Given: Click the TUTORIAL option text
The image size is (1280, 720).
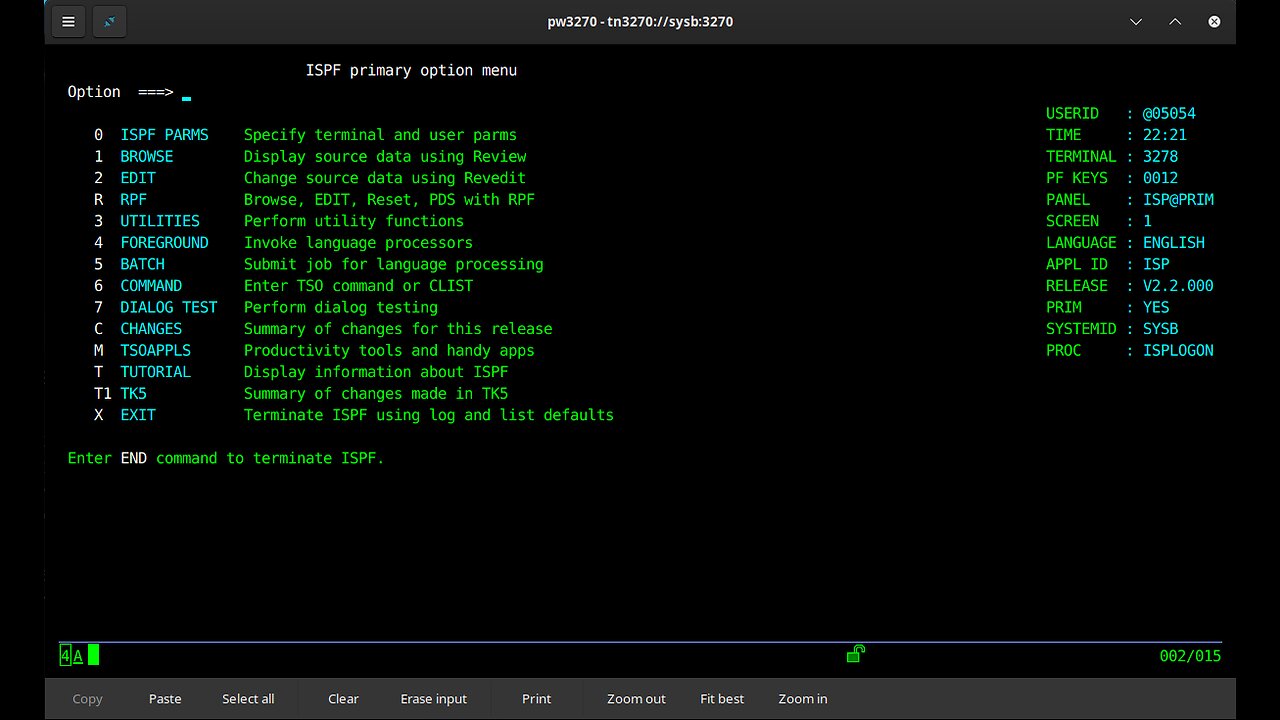Looking at the screenshot, I should coord(156,372).
